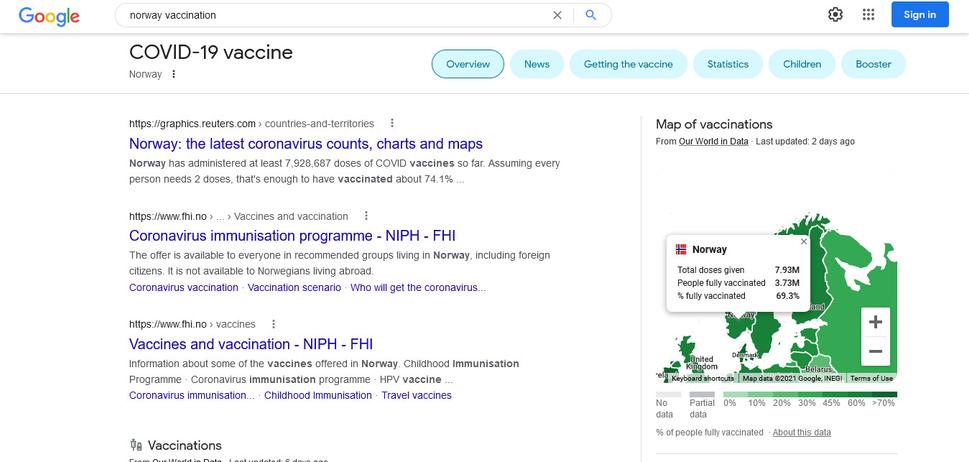Zoom out on the vaccination map

[875, 351]
